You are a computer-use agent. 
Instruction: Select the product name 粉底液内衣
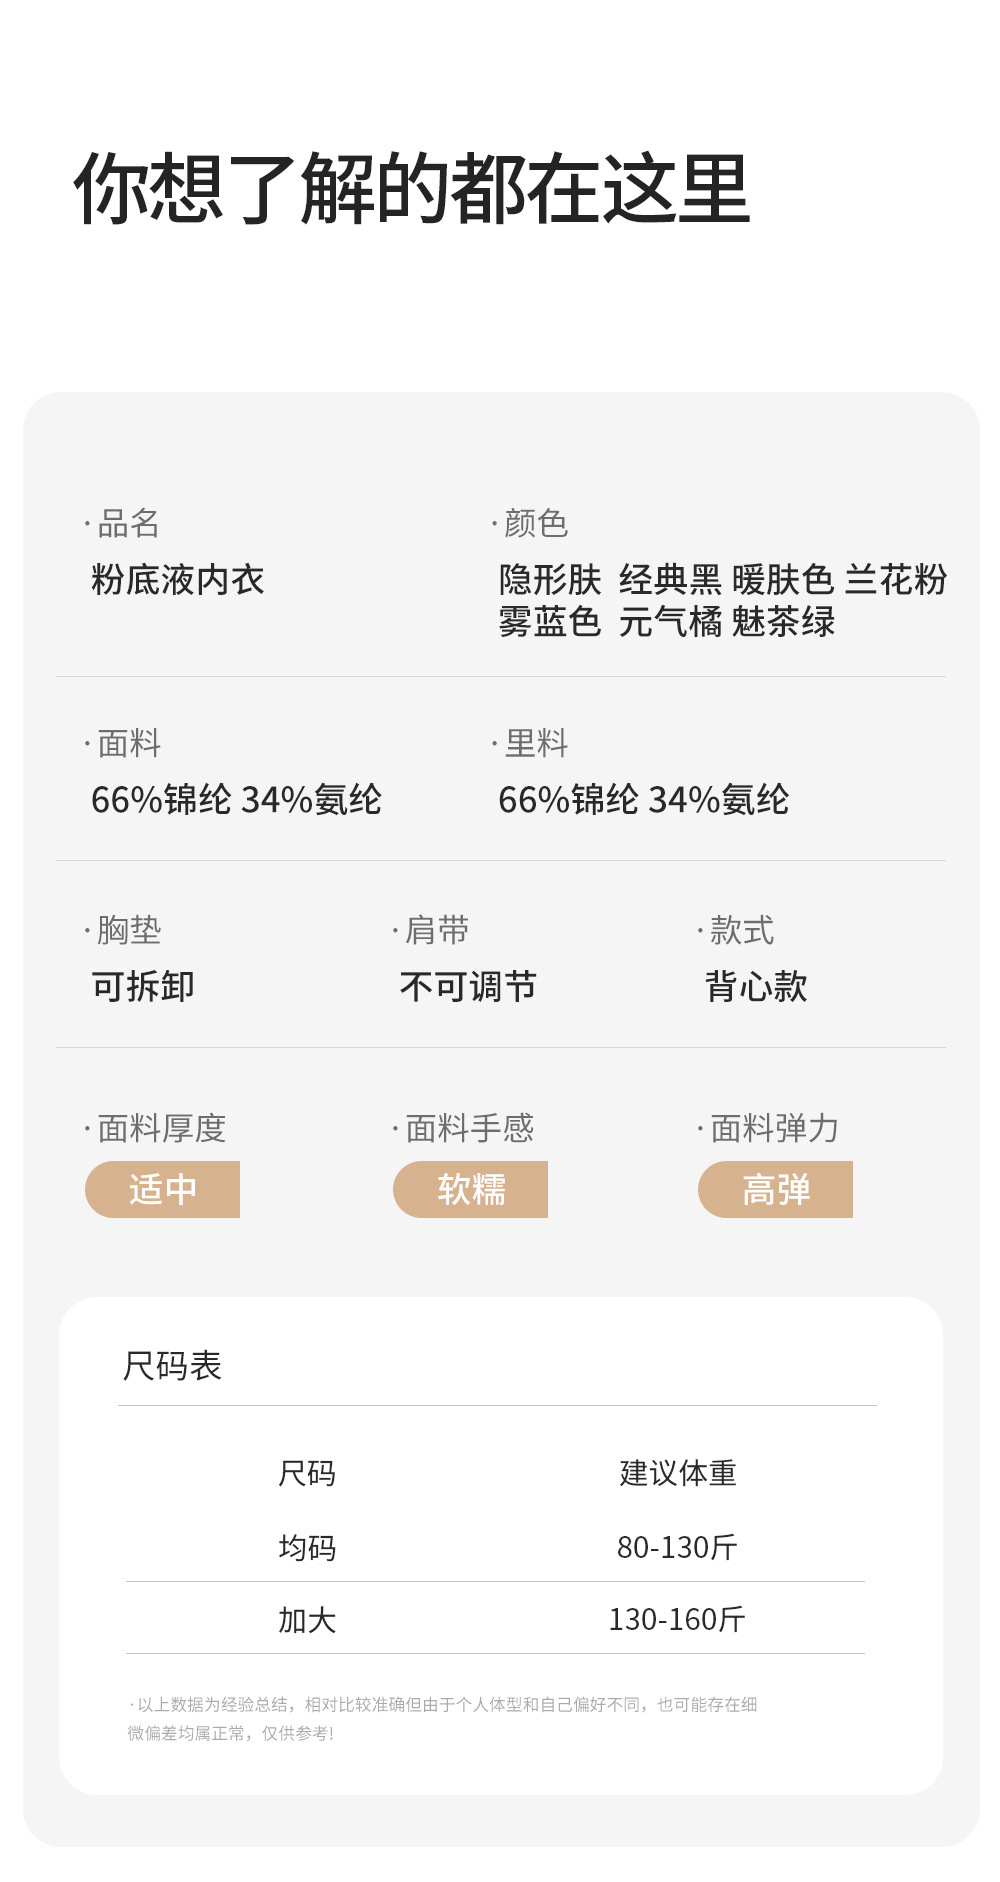177,580
